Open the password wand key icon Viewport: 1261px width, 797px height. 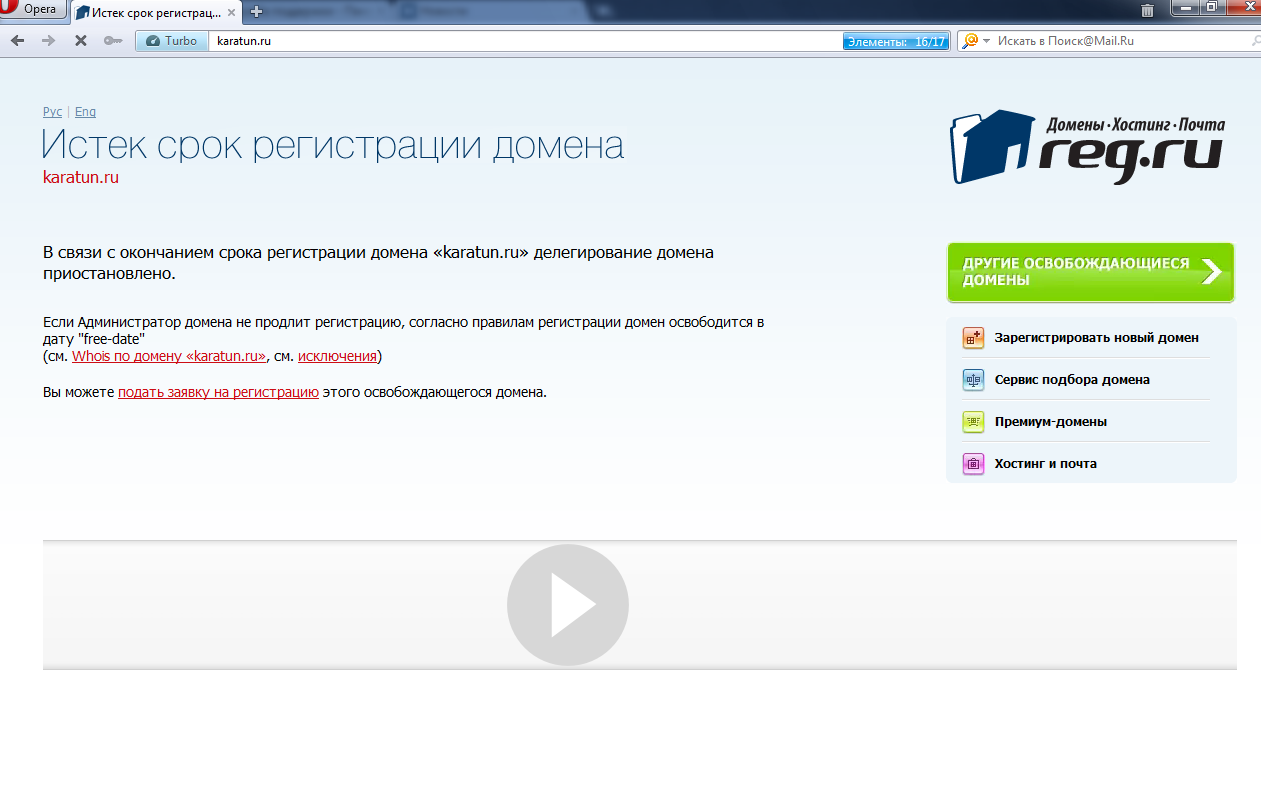pyautogui.click(x=113, y=41)
